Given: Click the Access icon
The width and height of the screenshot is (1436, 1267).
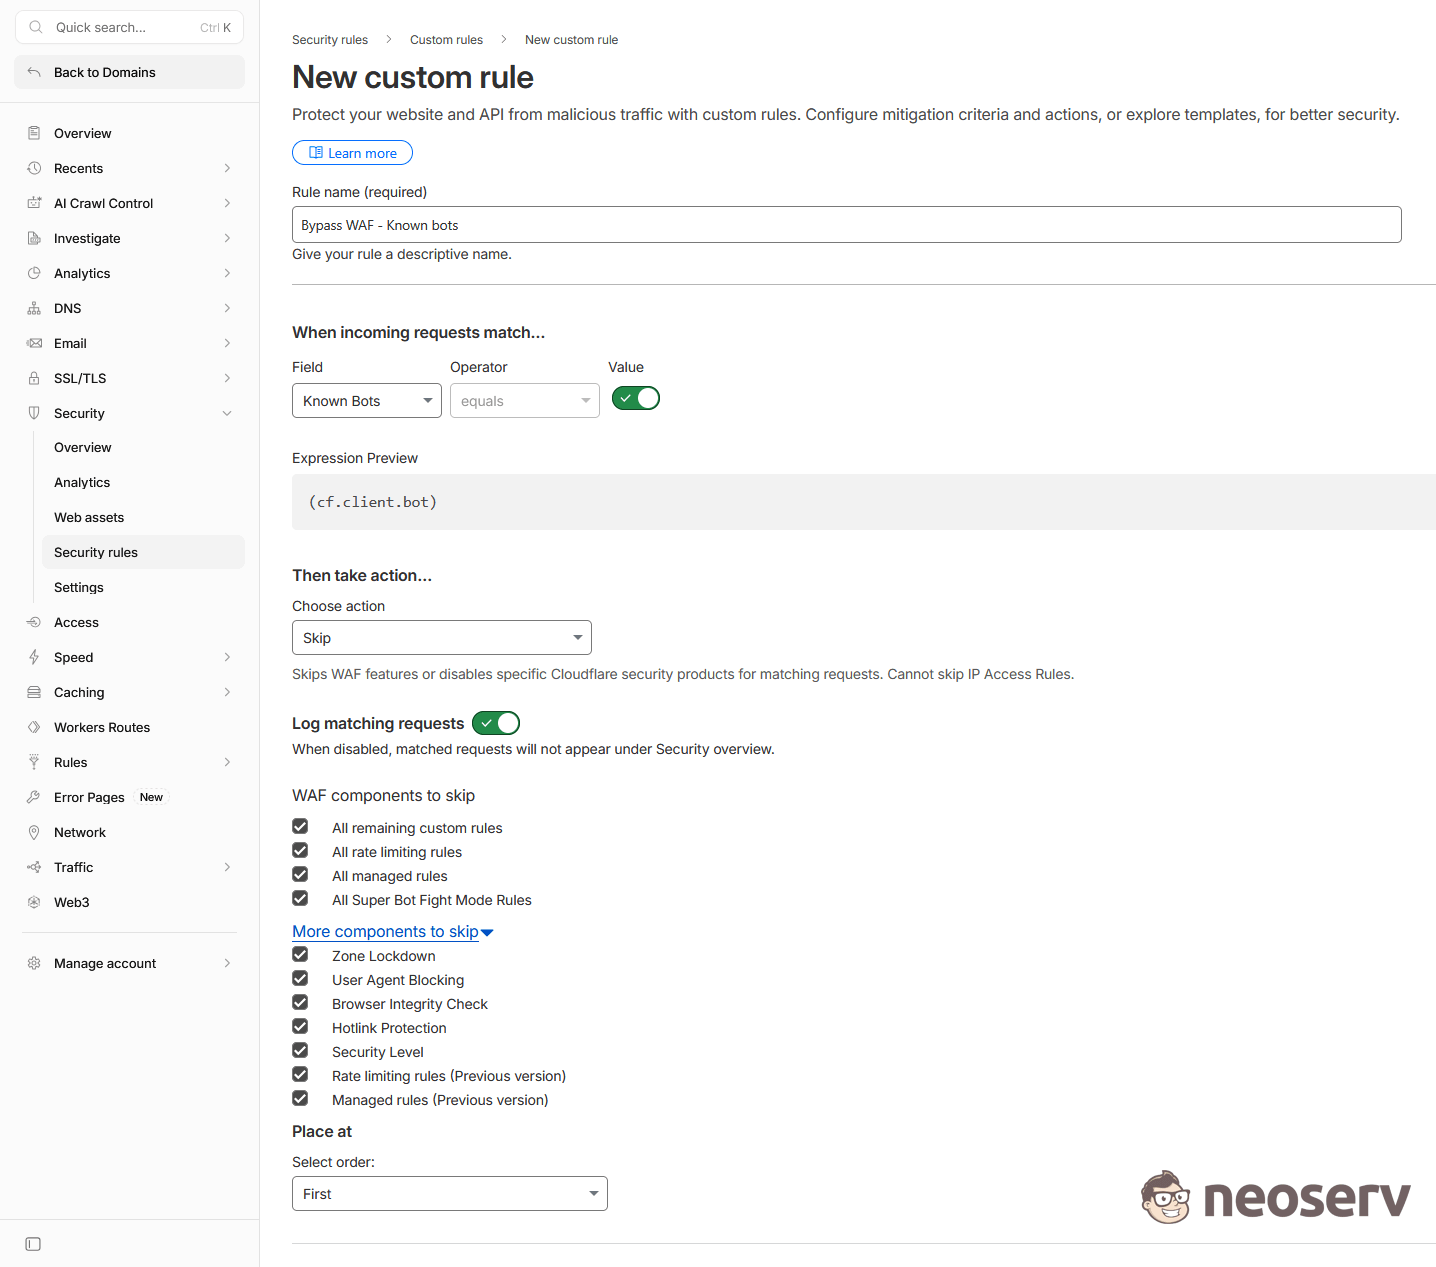Looking at the screenshot, I should [x=34, y=622].
